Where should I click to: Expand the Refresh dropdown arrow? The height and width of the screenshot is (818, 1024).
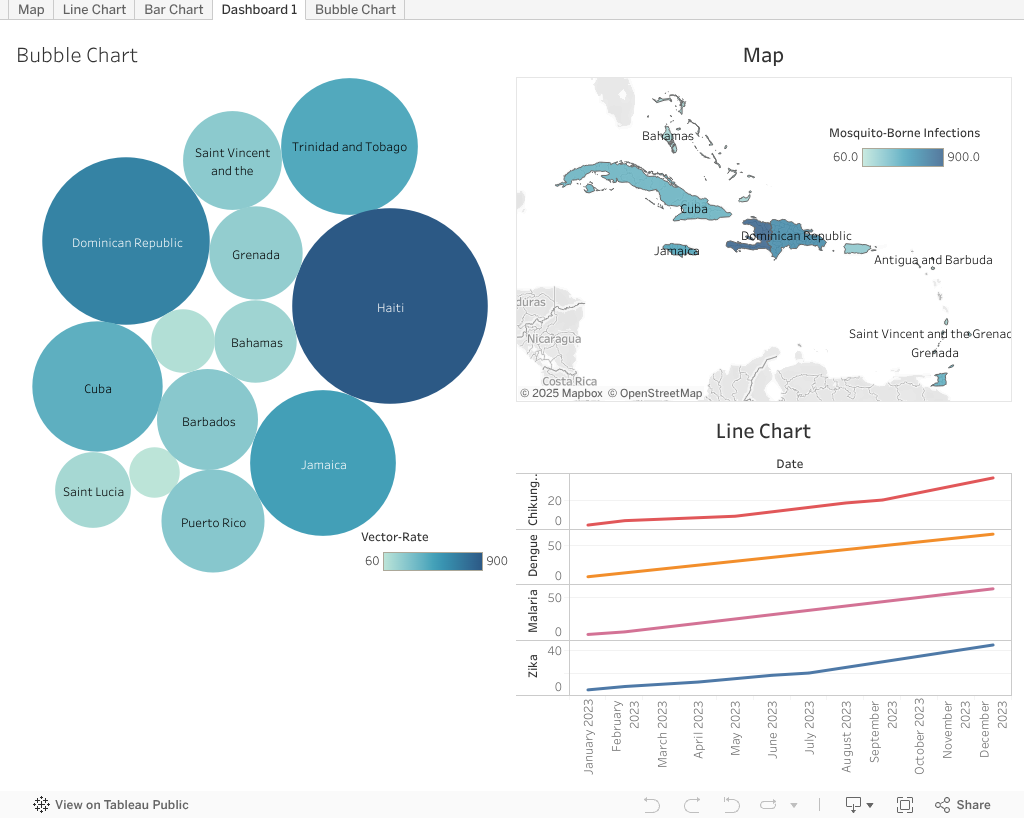794,805
